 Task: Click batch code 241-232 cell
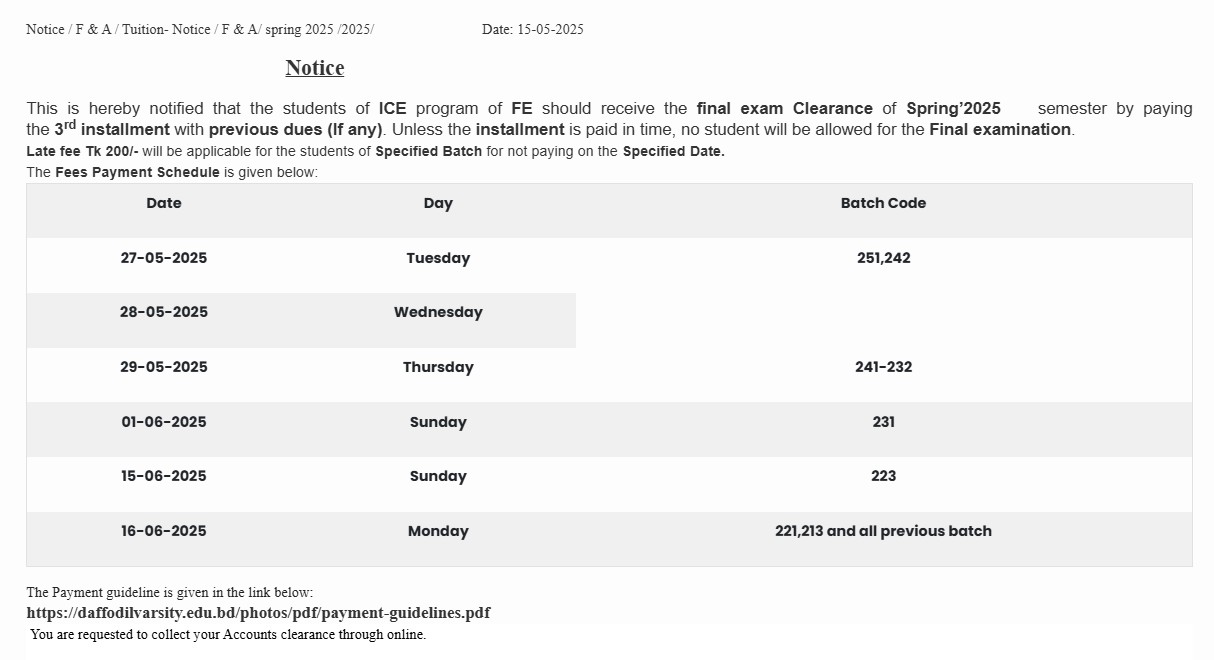click(883, 367)
